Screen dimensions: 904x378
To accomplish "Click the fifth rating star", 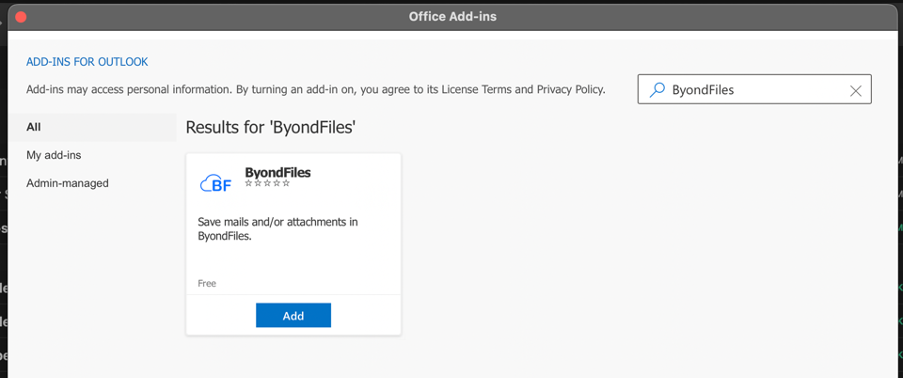I will pos(286,183).
